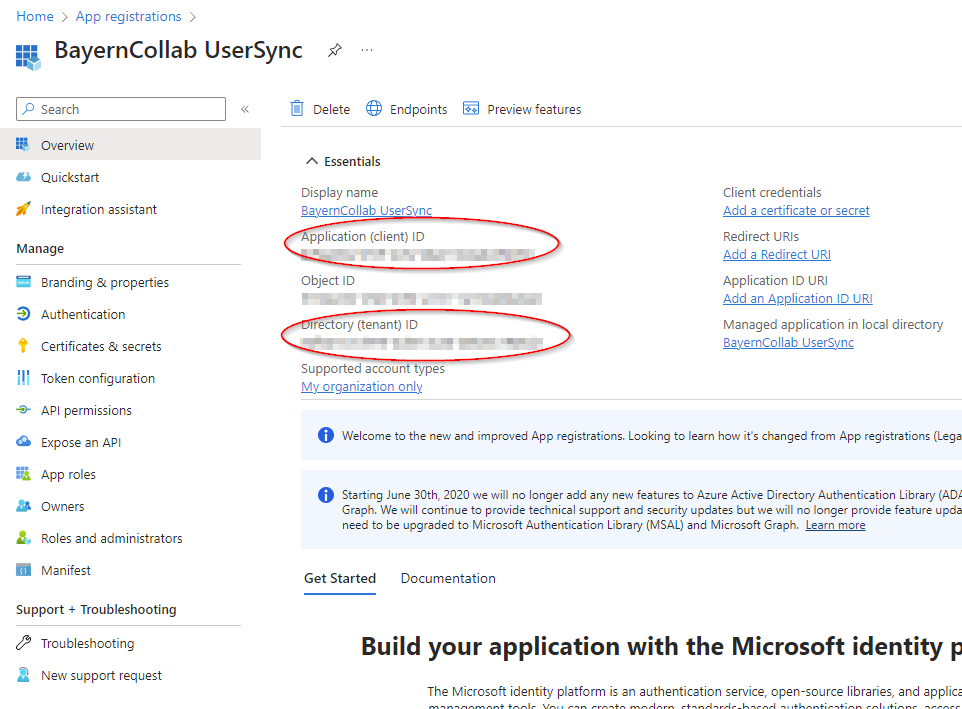Click the pin icon beside the app title
The width and height of the screenshot is (962, 709).
[335, 50]
